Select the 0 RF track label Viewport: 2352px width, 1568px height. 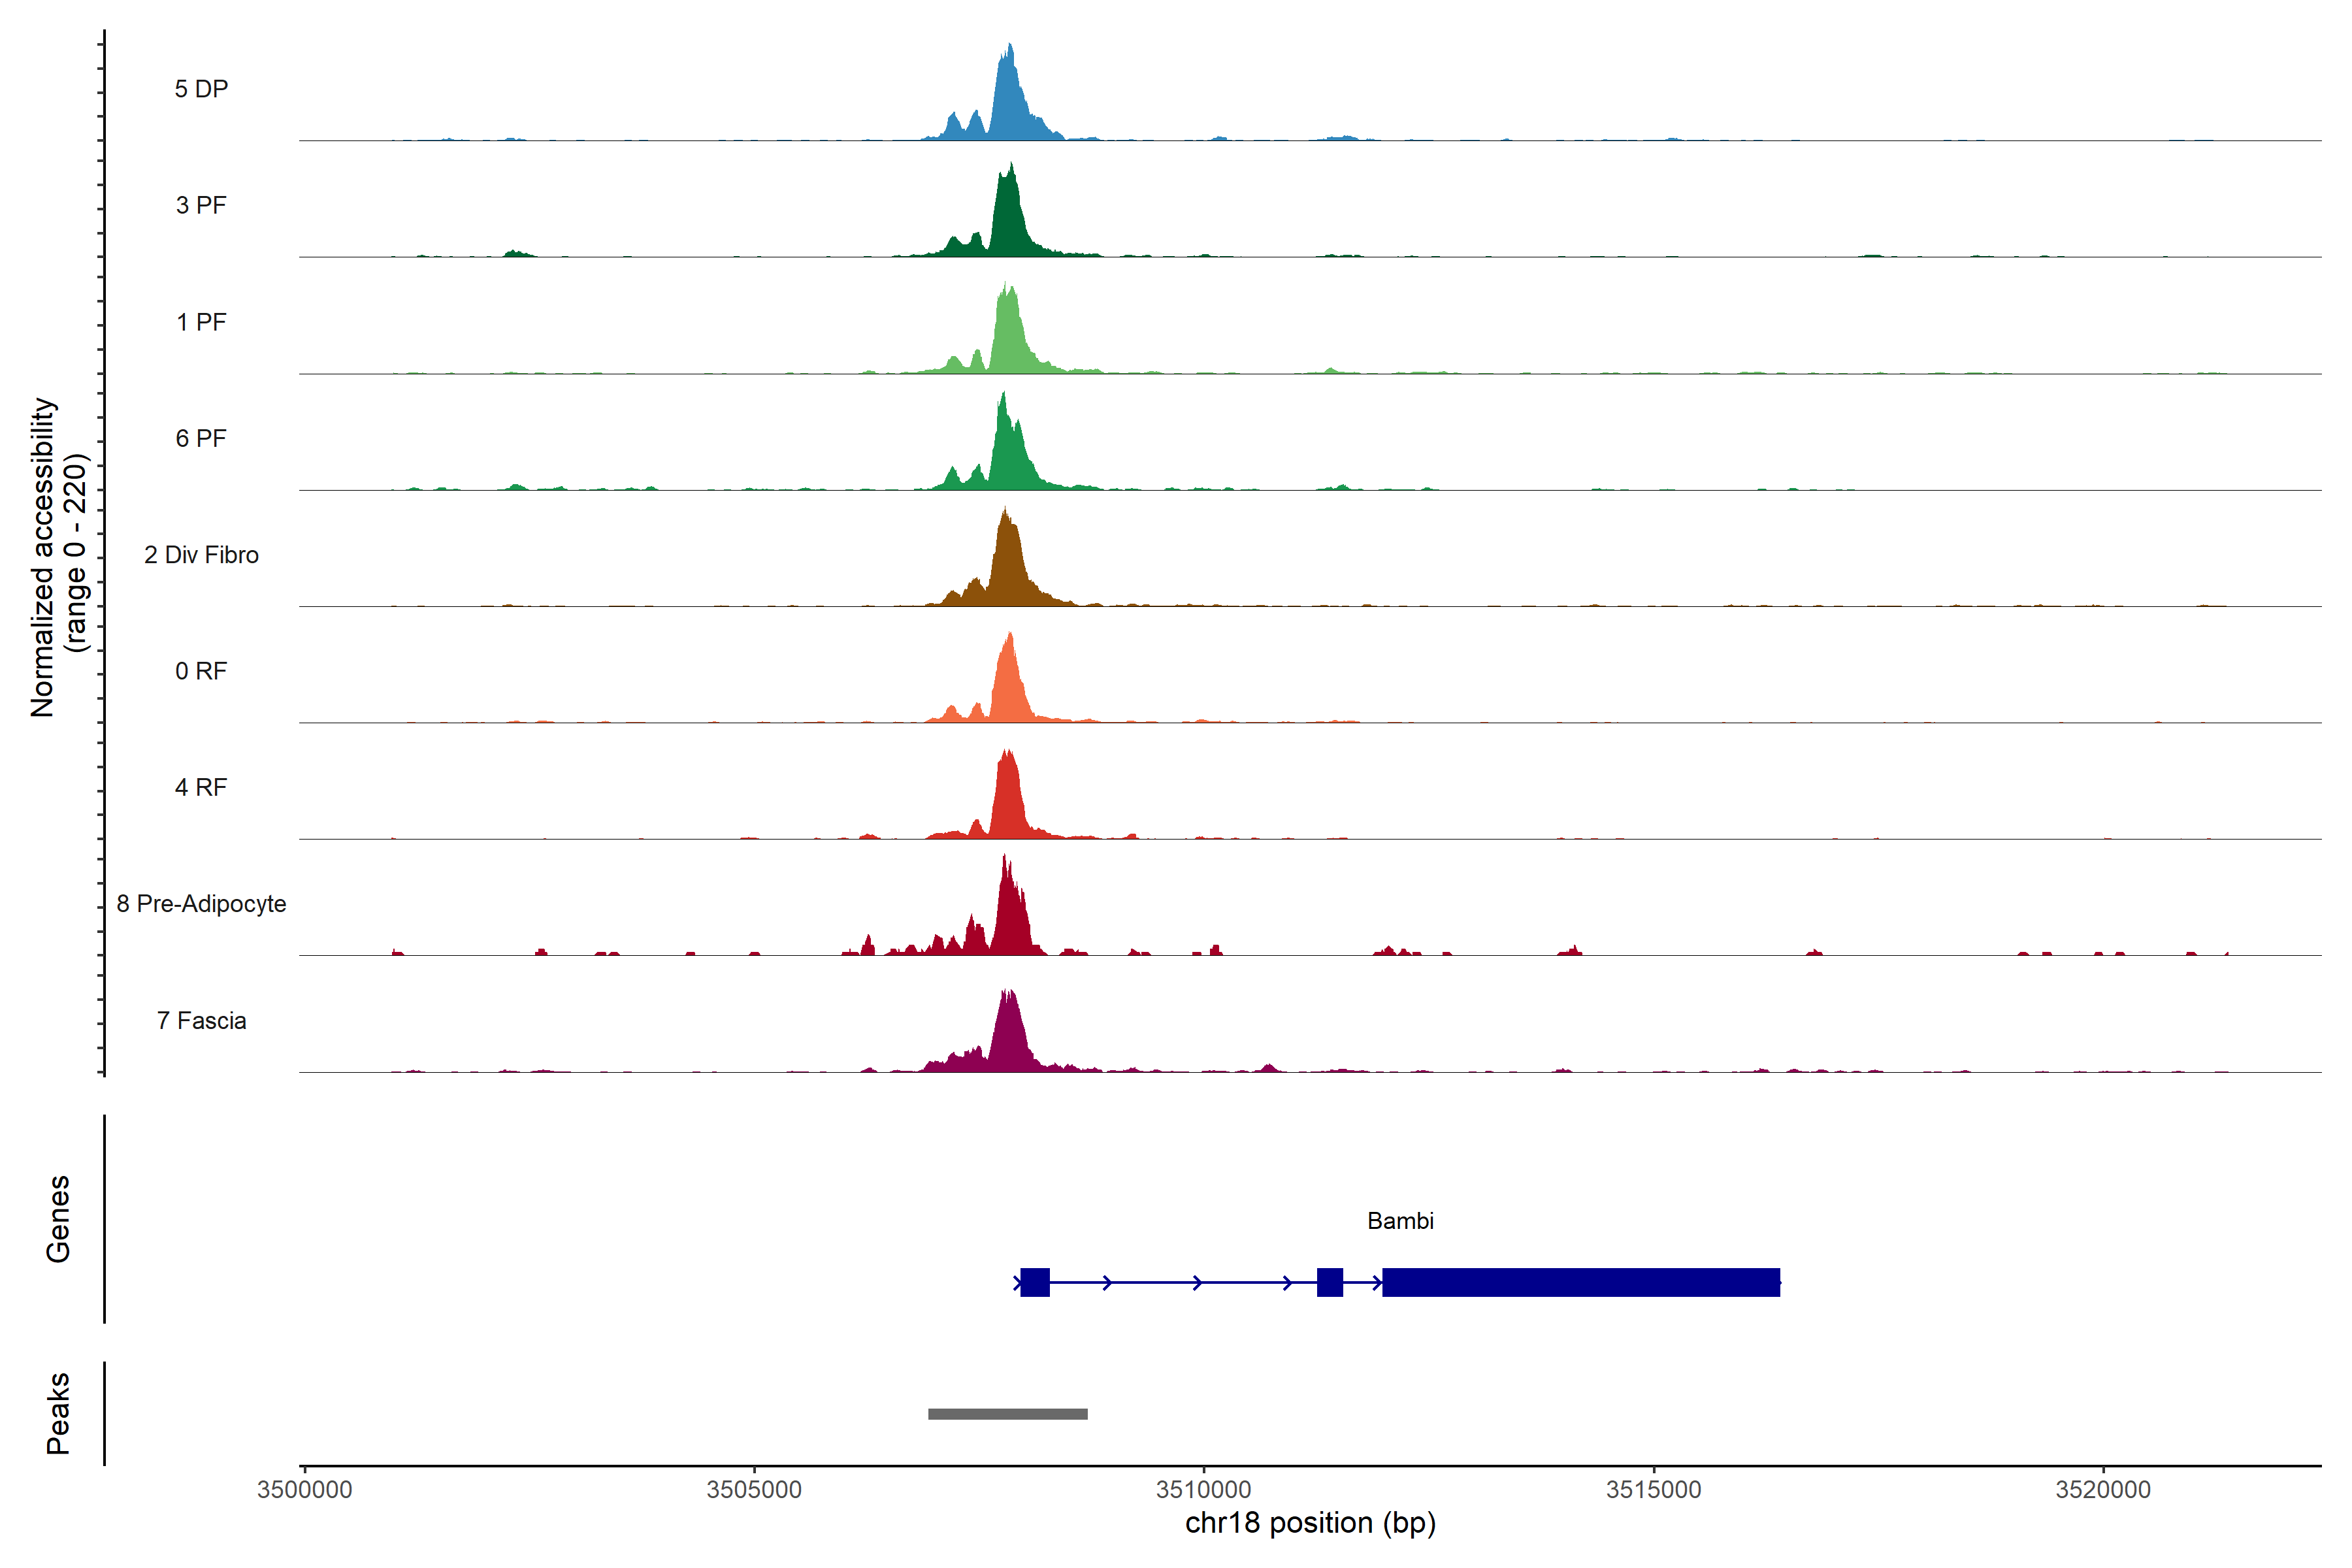pos(201,671)
